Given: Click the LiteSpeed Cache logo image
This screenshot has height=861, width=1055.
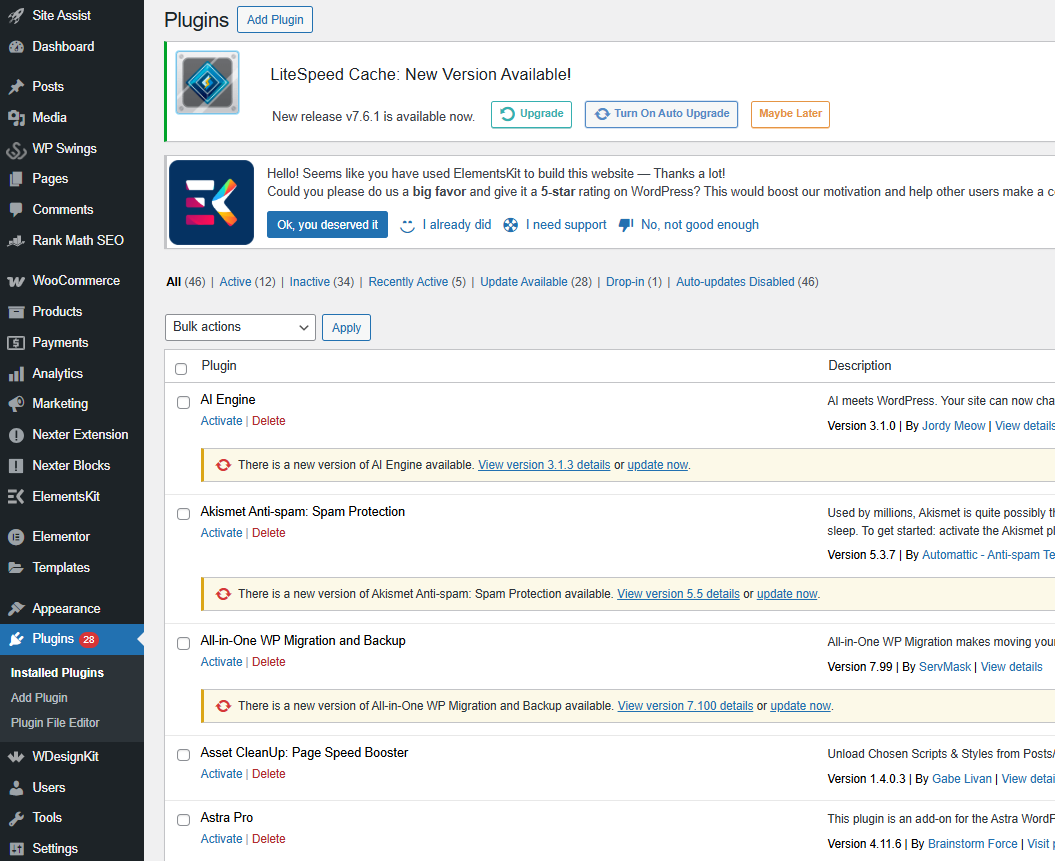Looking at the screenshot, I should coord(207,82).
